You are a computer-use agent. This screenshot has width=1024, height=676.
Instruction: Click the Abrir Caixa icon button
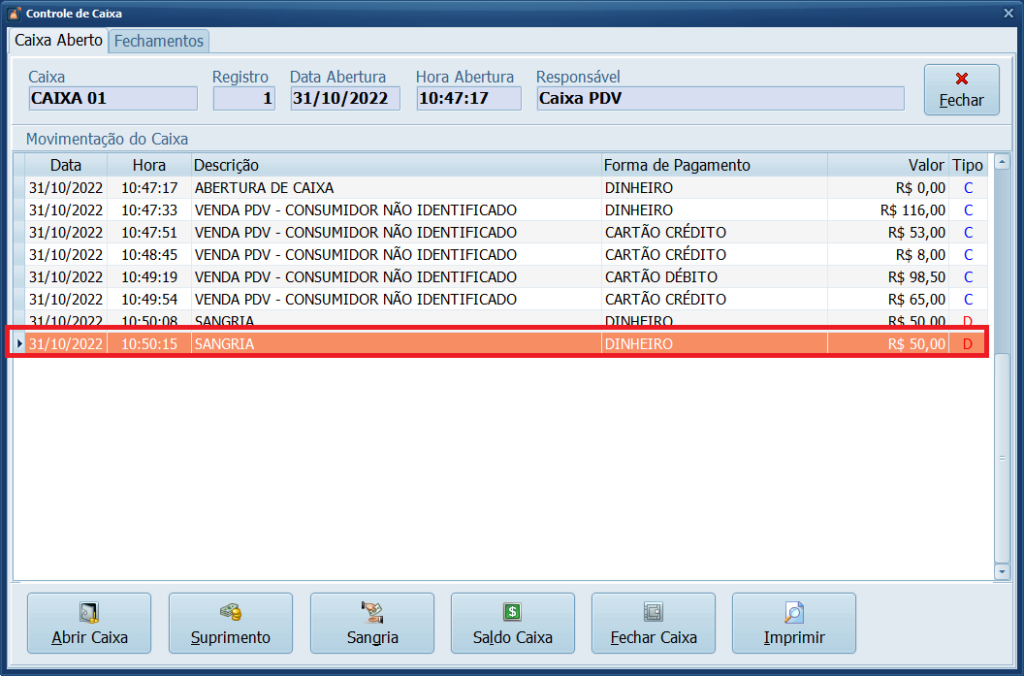(x=89, y=612)
